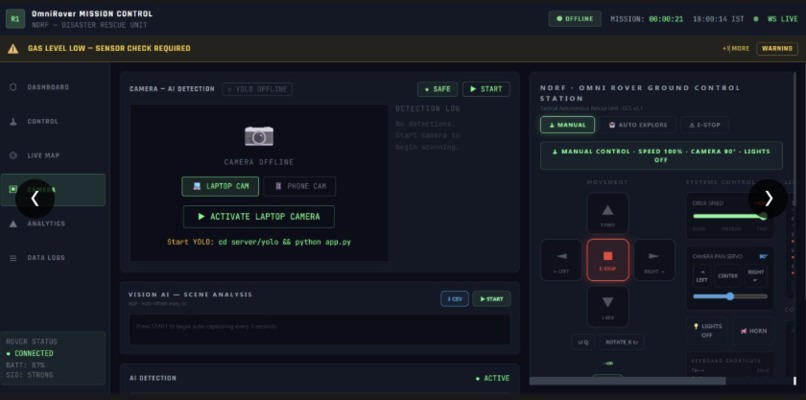Click the 'GAS LEVEL LOW' alert text
Screen dimensions: 806x400
[x=109, y=48]
